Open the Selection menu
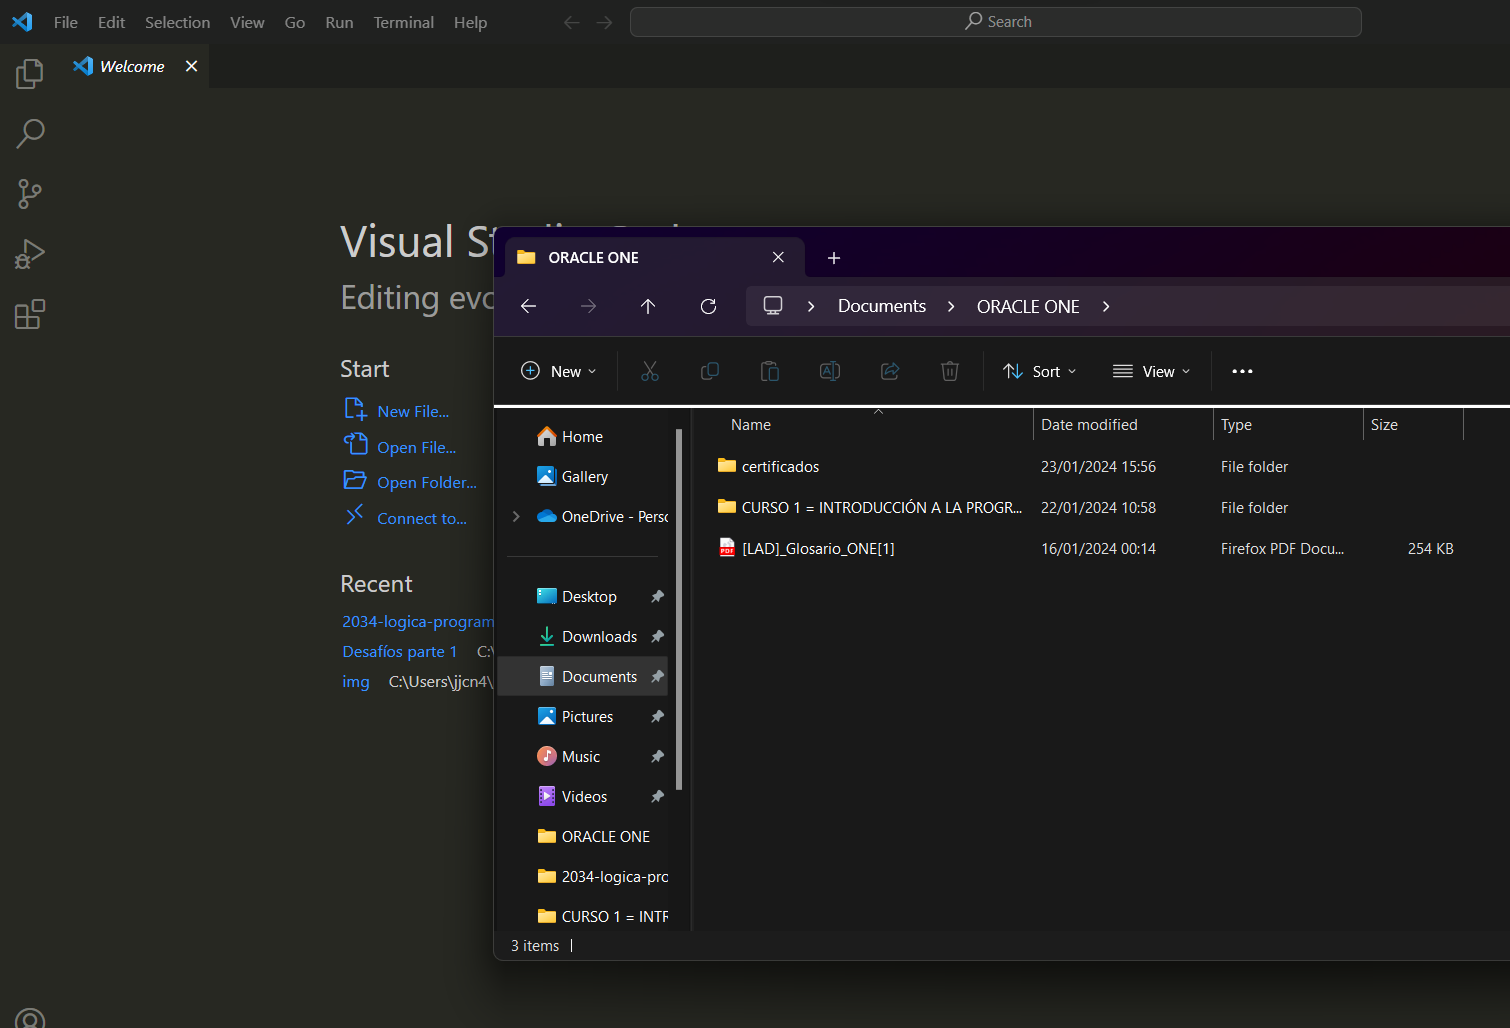Image resolution: width=1510 pixels, height=1028 pixels. (x=177, y=22)
